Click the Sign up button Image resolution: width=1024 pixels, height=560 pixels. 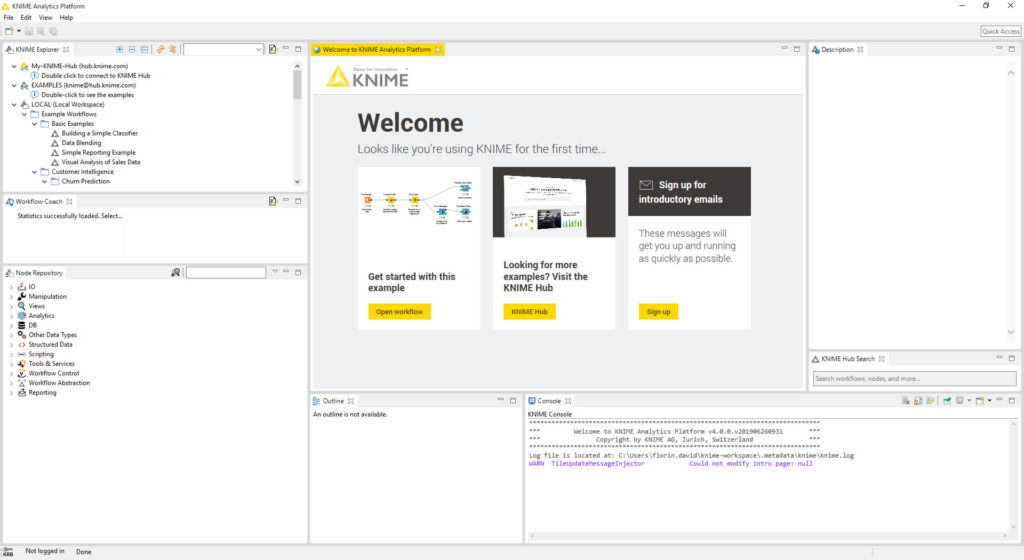[658, 312]
